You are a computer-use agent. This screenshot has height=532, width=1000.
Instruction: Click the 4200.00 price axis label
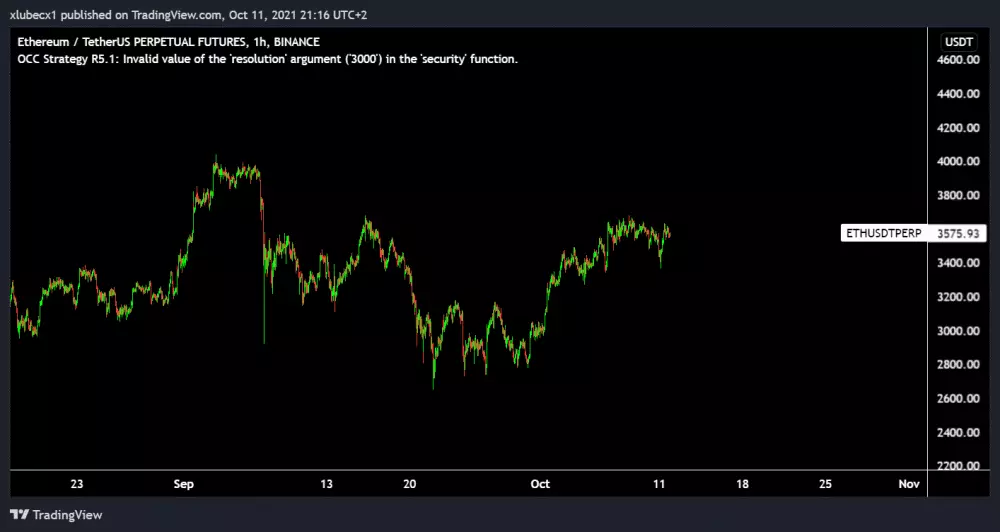point(959,128)
